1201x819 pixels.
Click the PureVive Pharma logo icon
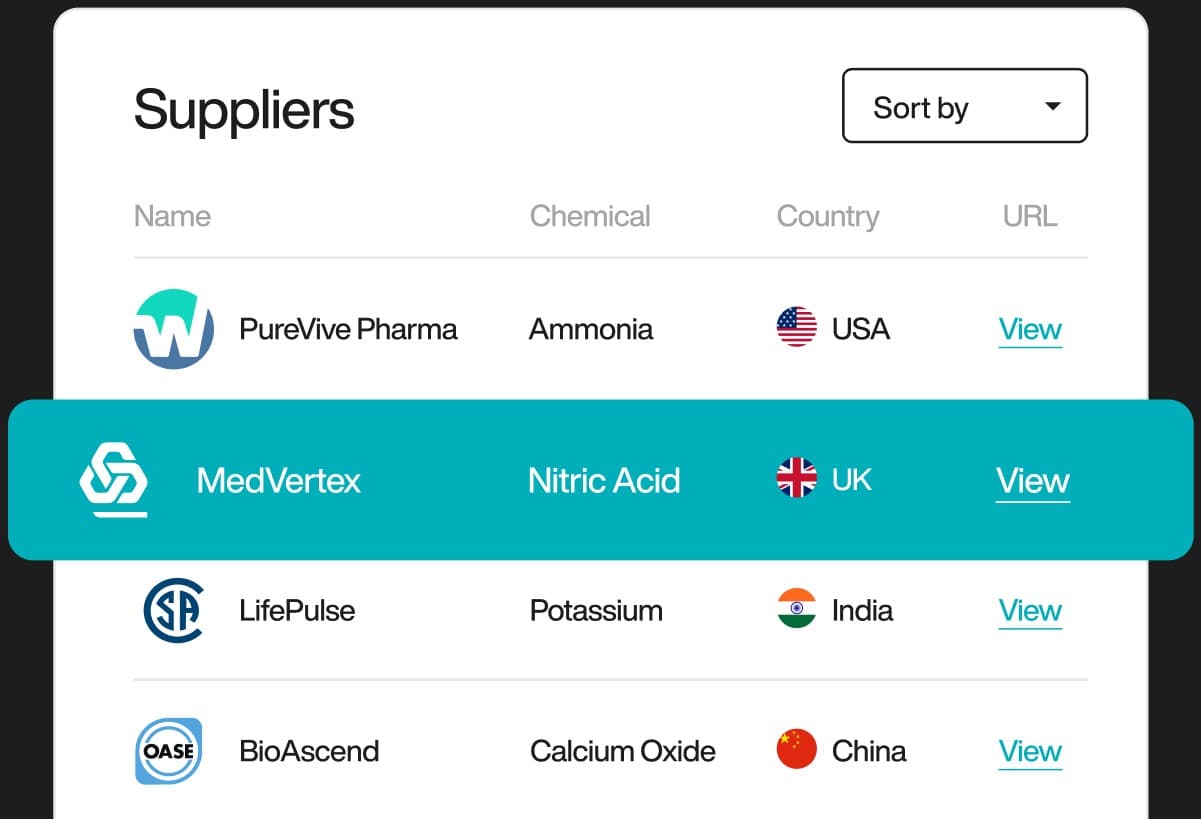click(173, 329)
